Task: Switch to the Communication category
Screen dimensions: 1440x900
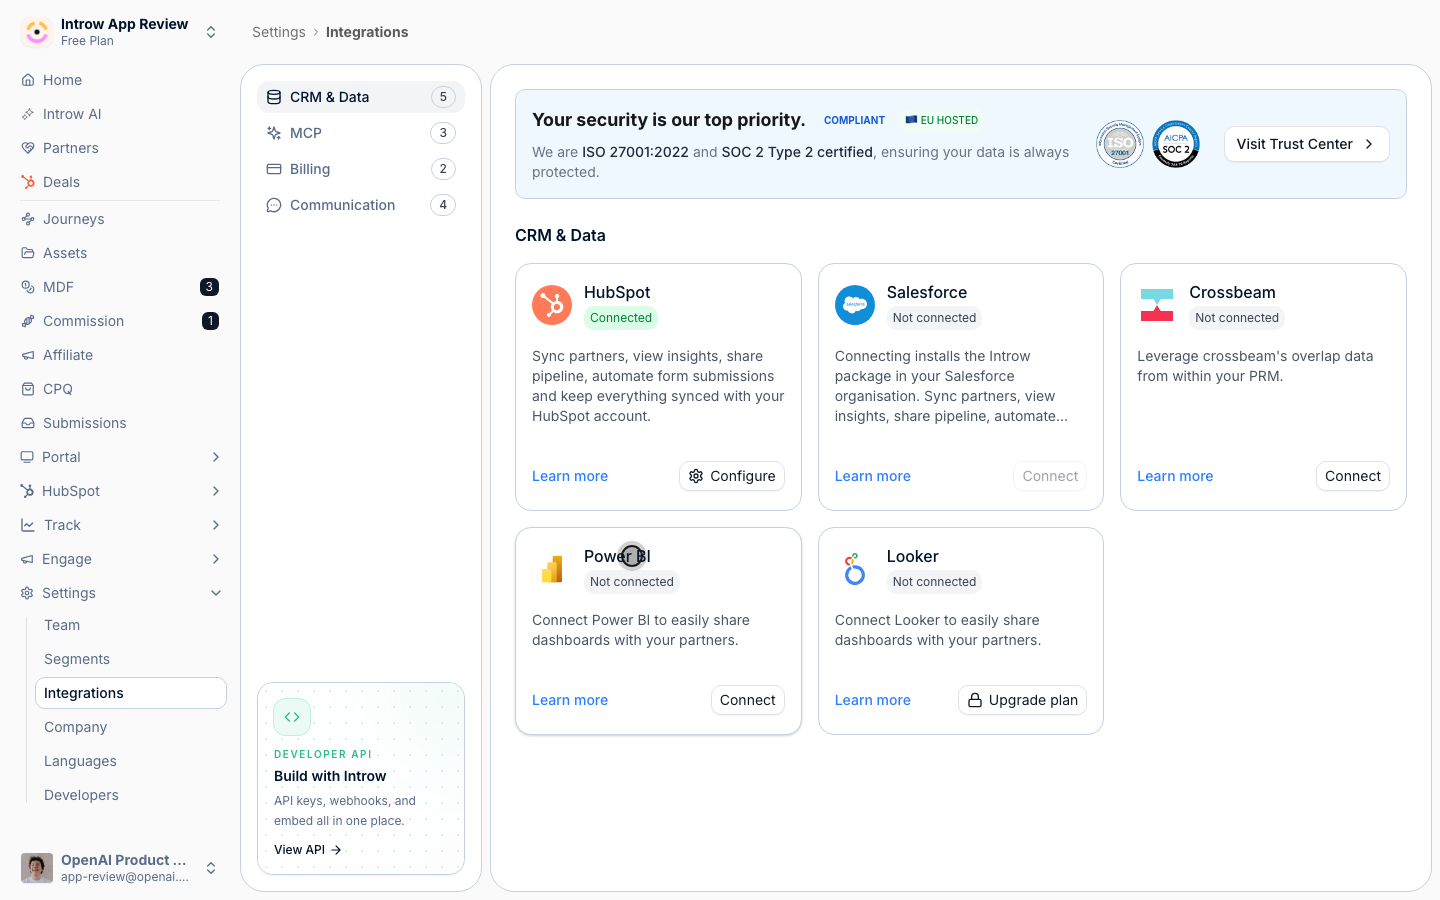Action: click(x=361, y=205)
